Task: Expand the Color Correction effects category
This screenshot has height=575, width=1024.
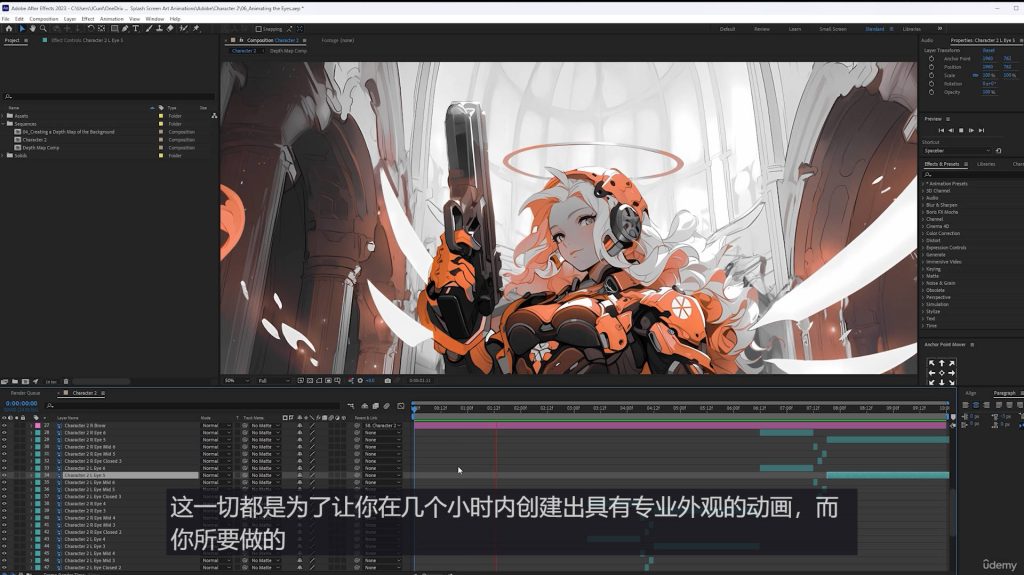Action: point(923,233)
